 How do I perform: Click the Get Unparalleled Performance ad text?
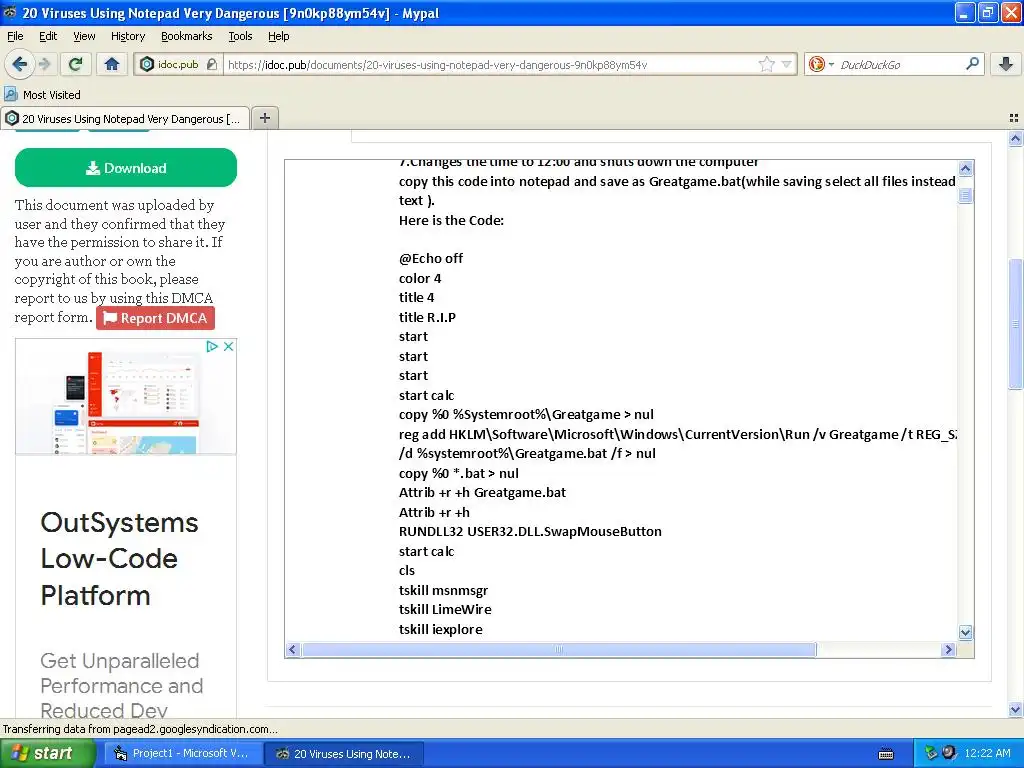click(121, 685)
